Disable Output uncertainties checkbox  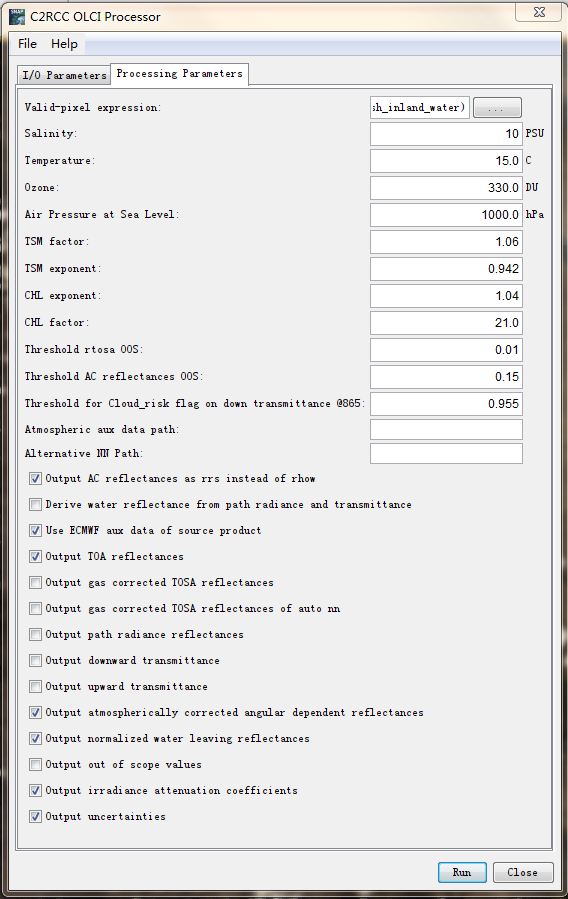pyautogui.click(x=36, y=816)
